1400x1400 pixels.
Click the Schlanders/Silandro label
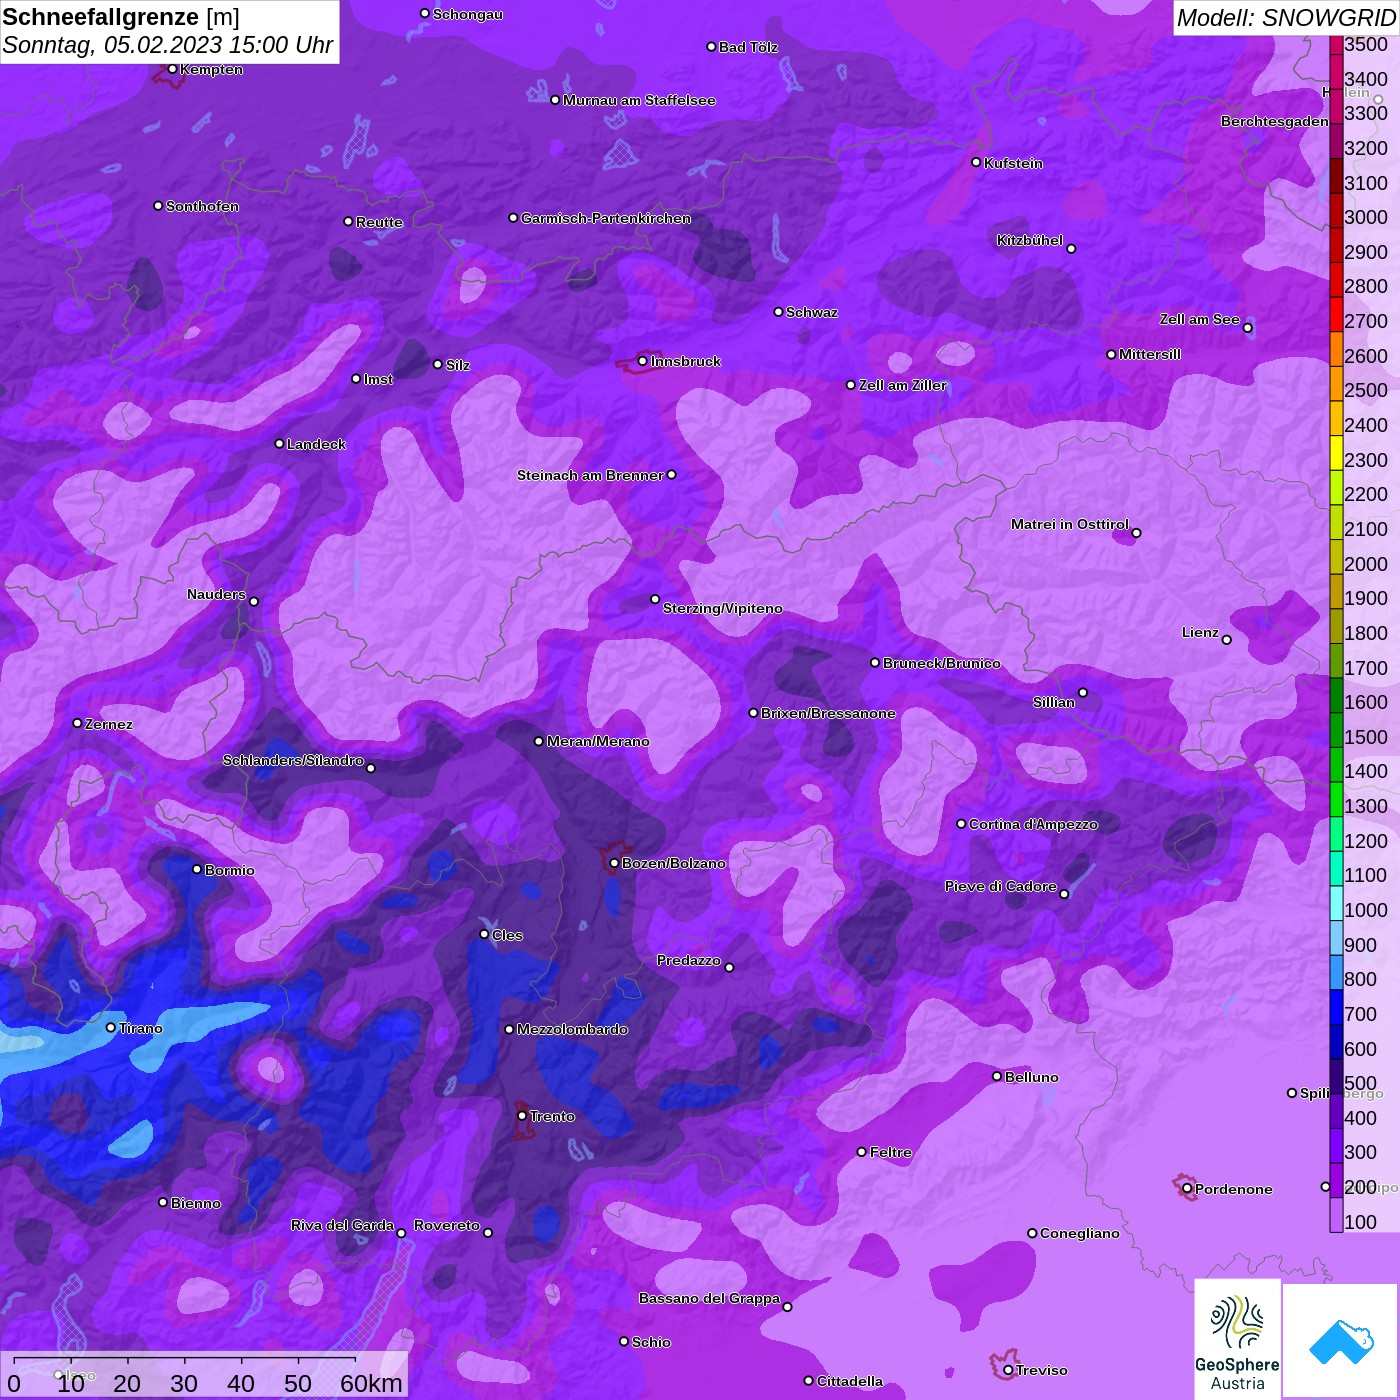click(x=293, y=760)
